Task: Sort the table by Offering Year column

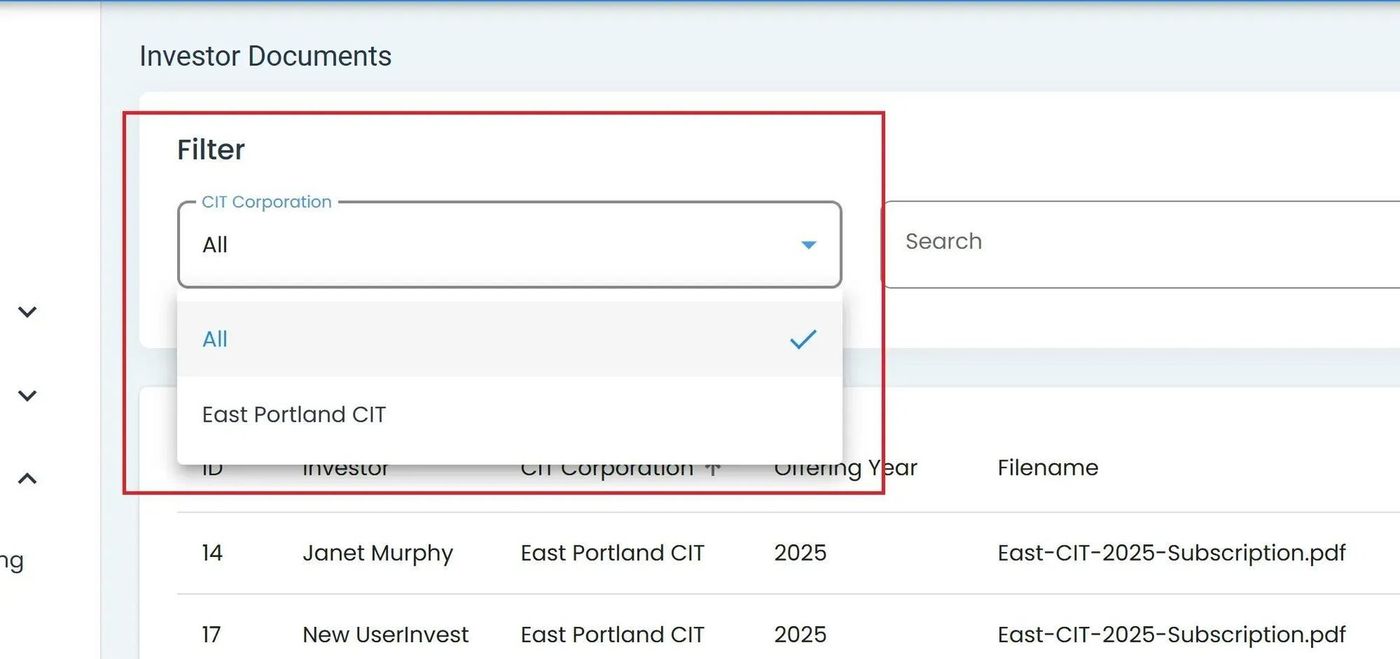Action: click(845, 467)
